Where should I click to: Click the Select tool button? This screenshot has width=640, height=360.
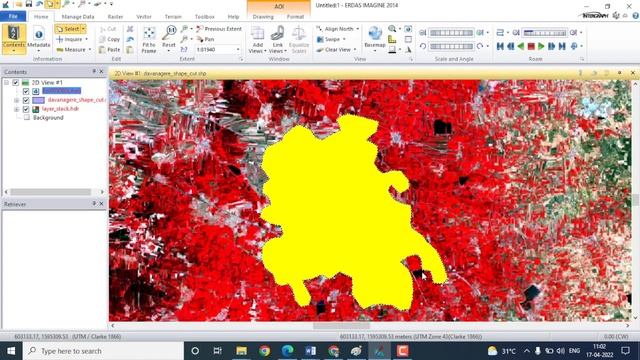tap(68, 29)
